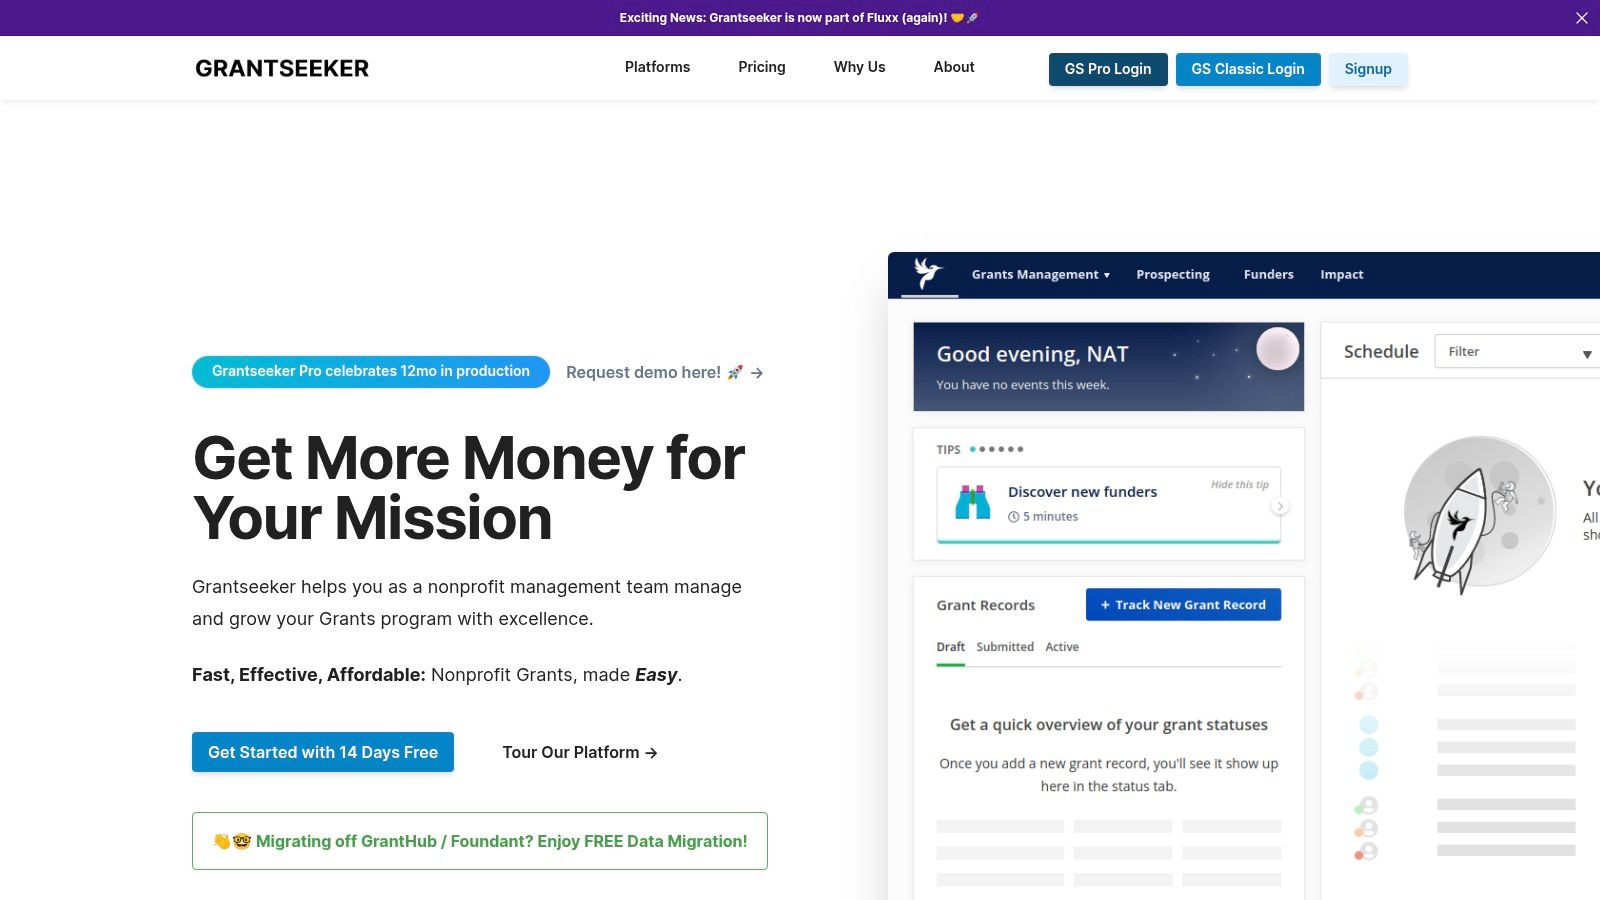Click the GRANTSEEKER wordmark logo

pyautogui.click(x=282, y=67)
